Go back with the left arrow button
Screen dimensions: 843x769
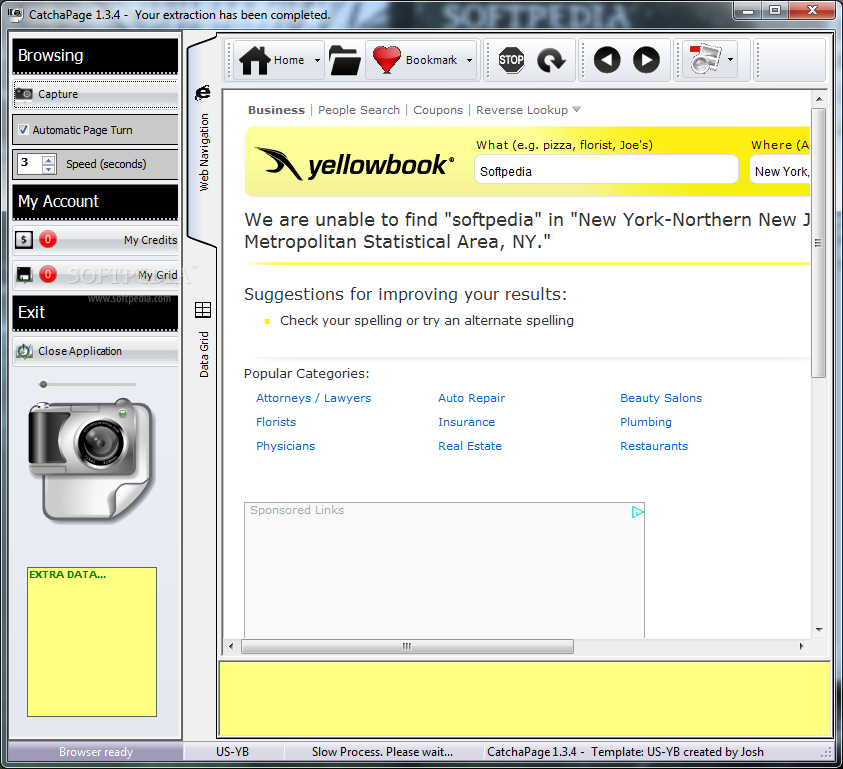coord(607,60)
